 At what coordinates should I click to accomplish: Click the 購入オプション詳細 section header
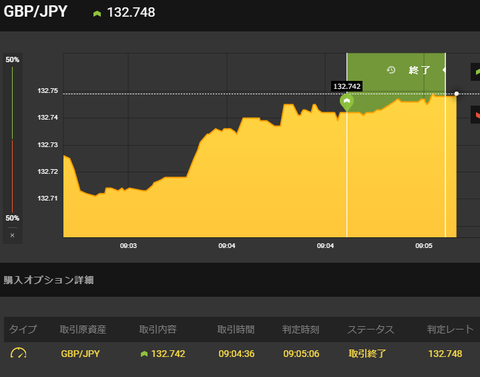click(49, 280)
